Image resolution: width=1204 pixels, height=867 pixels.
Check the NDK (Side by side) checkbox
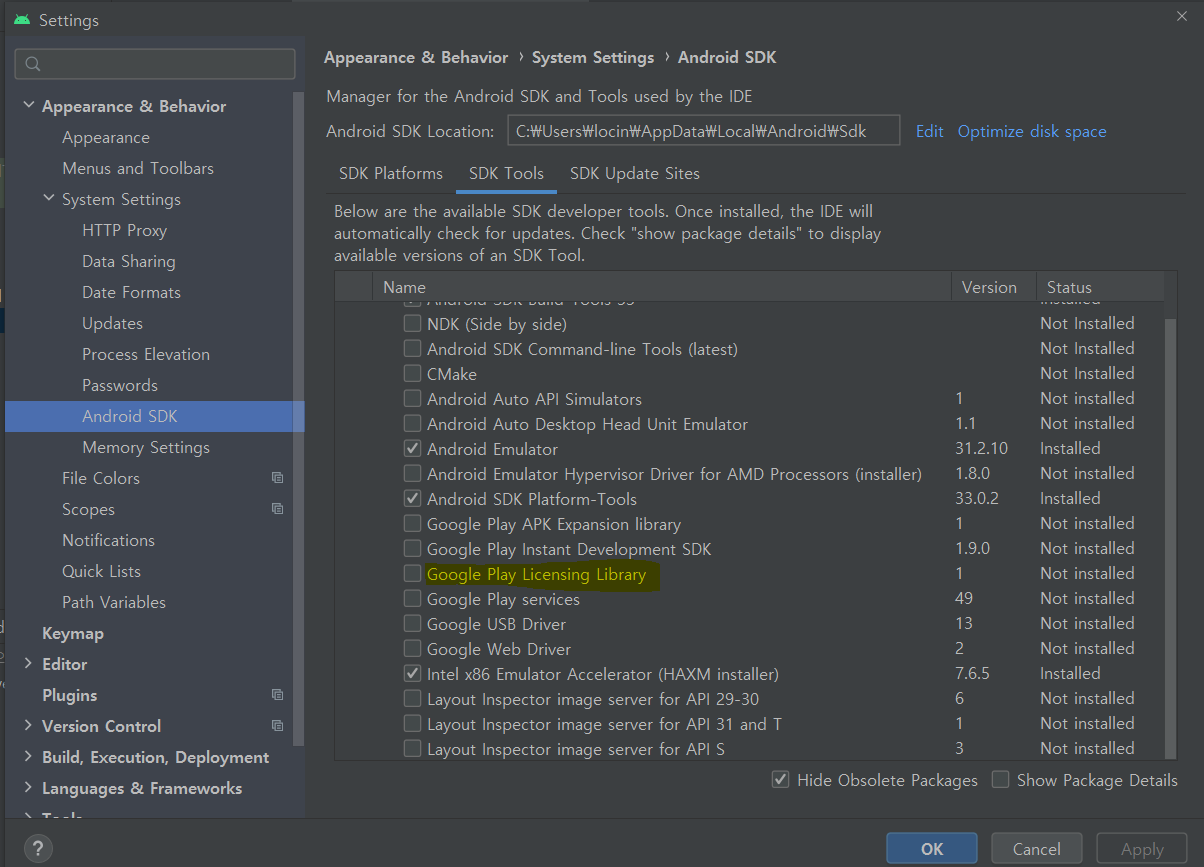click(412, 324)
